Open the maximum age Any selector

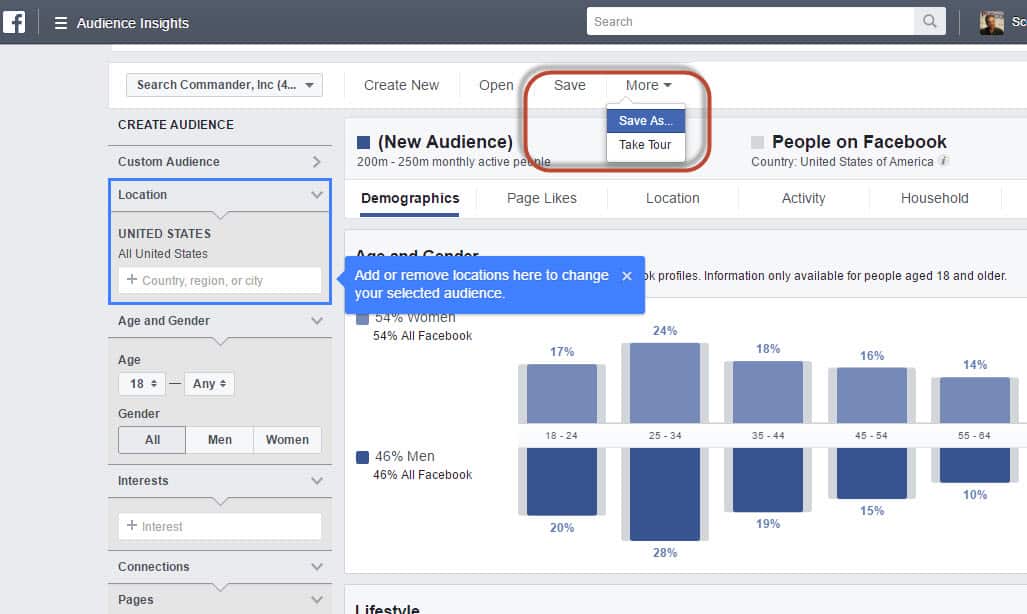(x=210, y=384)
